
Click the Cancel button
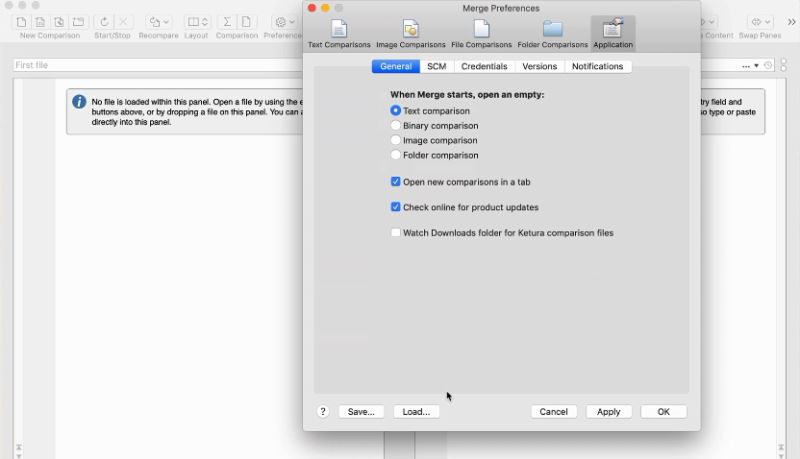[554, 412]
